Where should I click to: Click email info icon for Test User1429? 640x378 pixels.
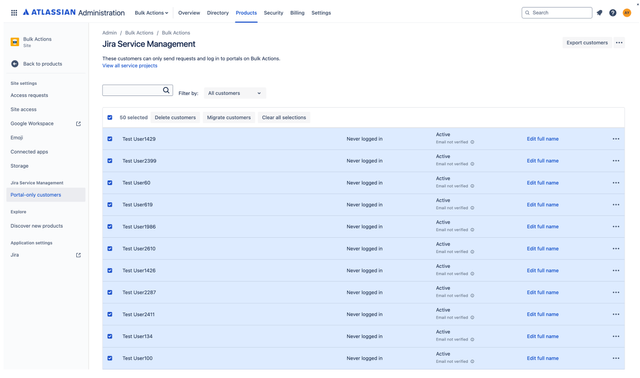coord(472,142)
